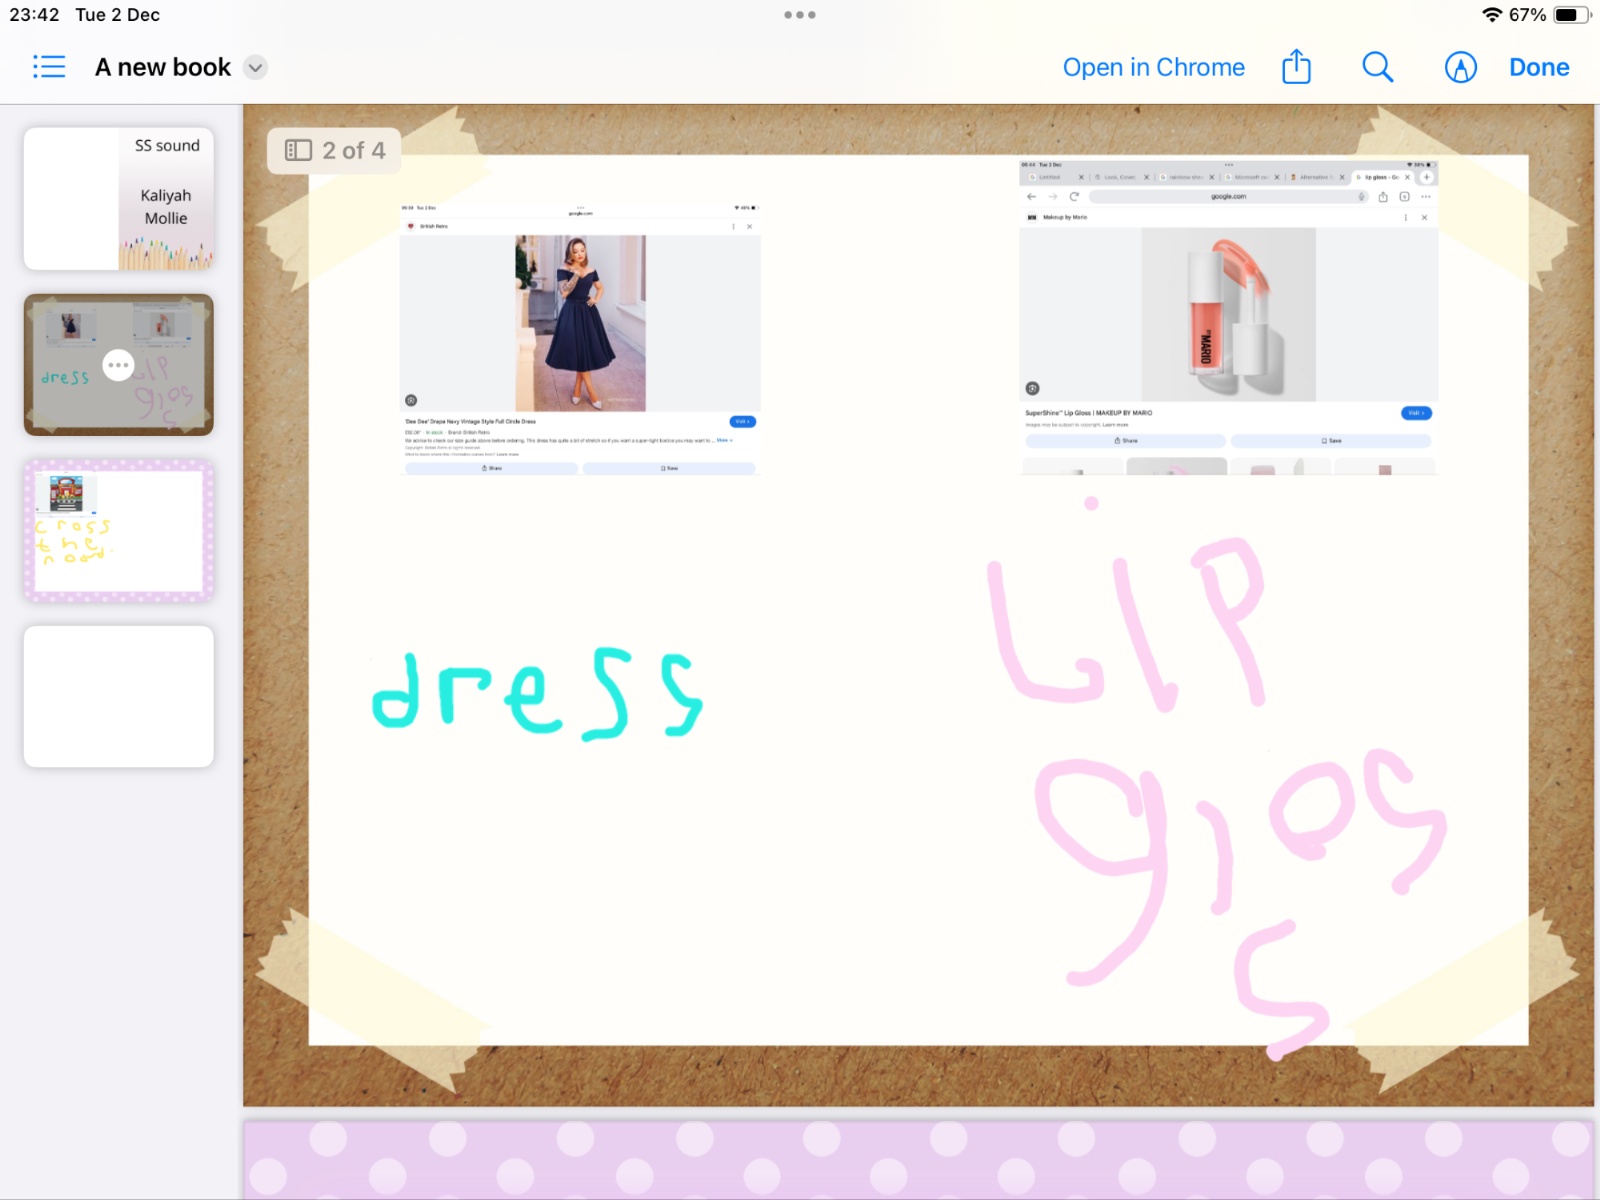This screenshot has width=1600, height=1200.
Task: Tap the lip gloss product screenshot
Action: point(1228,315)
